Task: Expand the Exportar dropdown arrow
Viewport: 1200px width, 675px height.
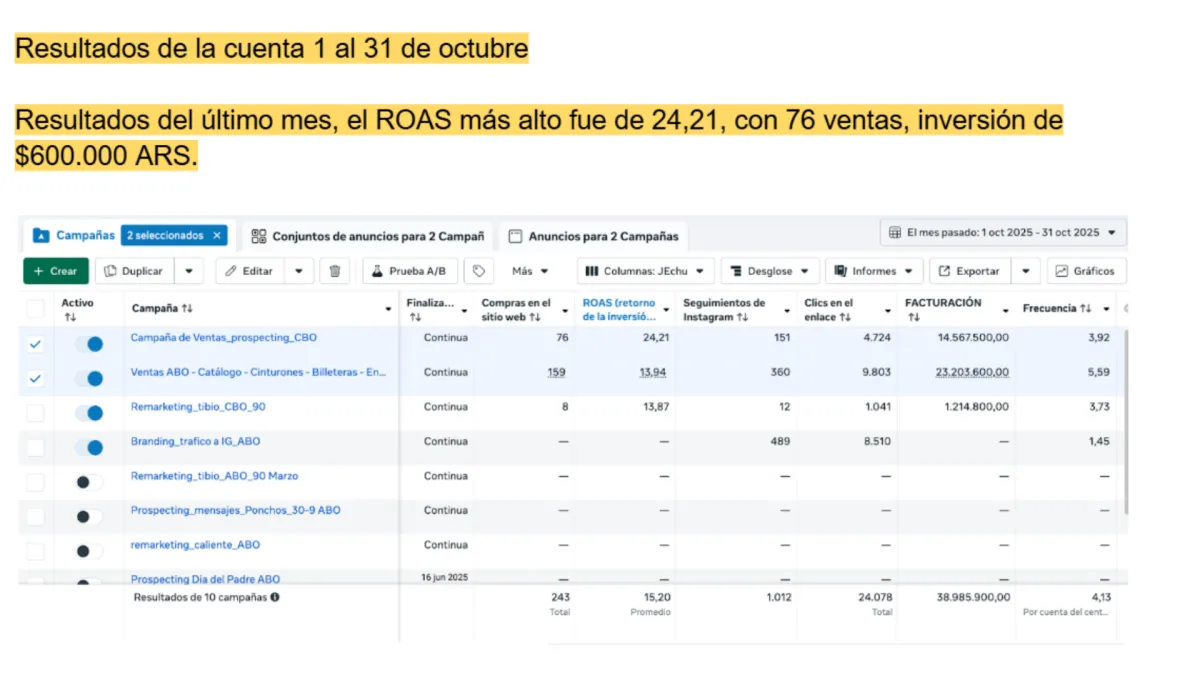Action: [1026, 271]
